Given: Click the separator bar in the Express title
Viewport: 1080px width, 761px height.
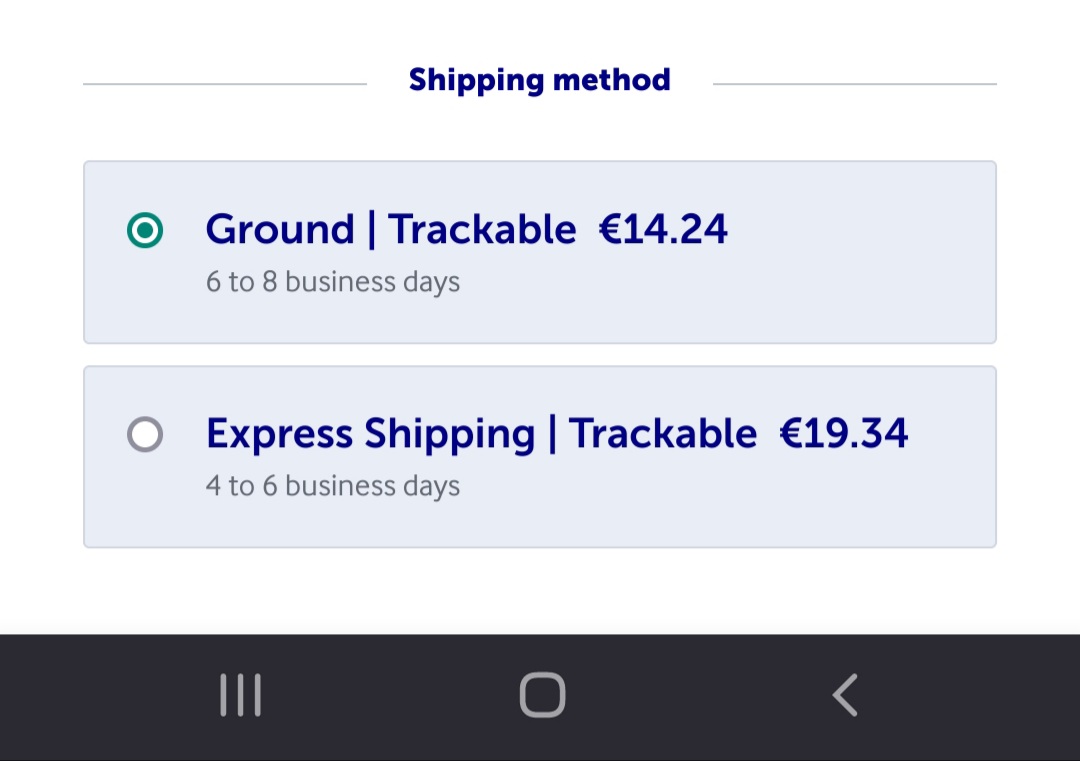Looking at the screenshot, I should [552, 434].
